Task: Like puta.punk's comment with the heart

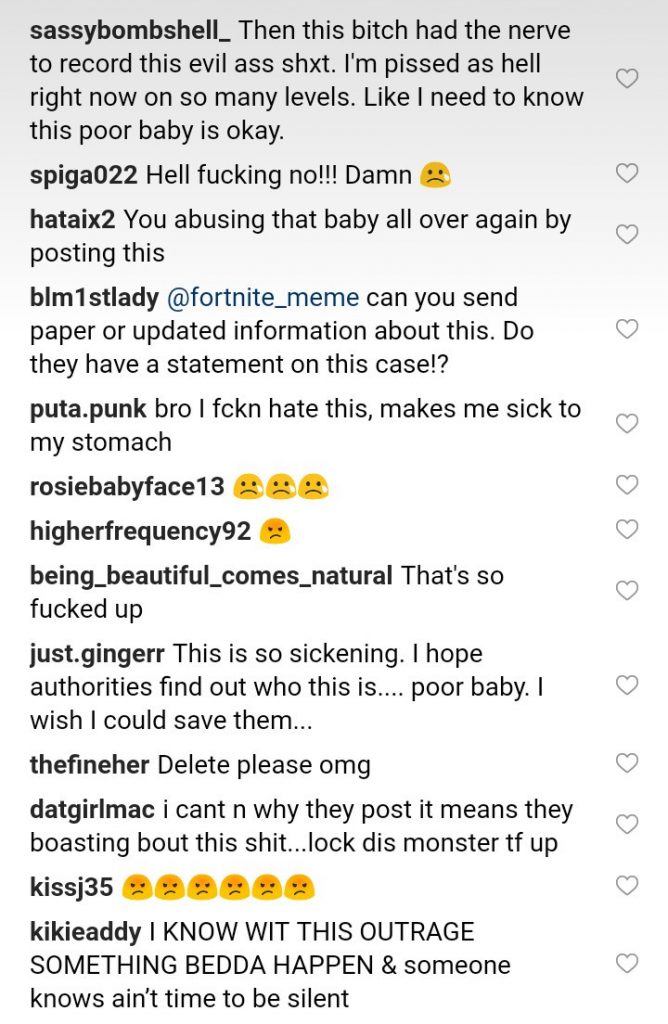Action: 626,424
